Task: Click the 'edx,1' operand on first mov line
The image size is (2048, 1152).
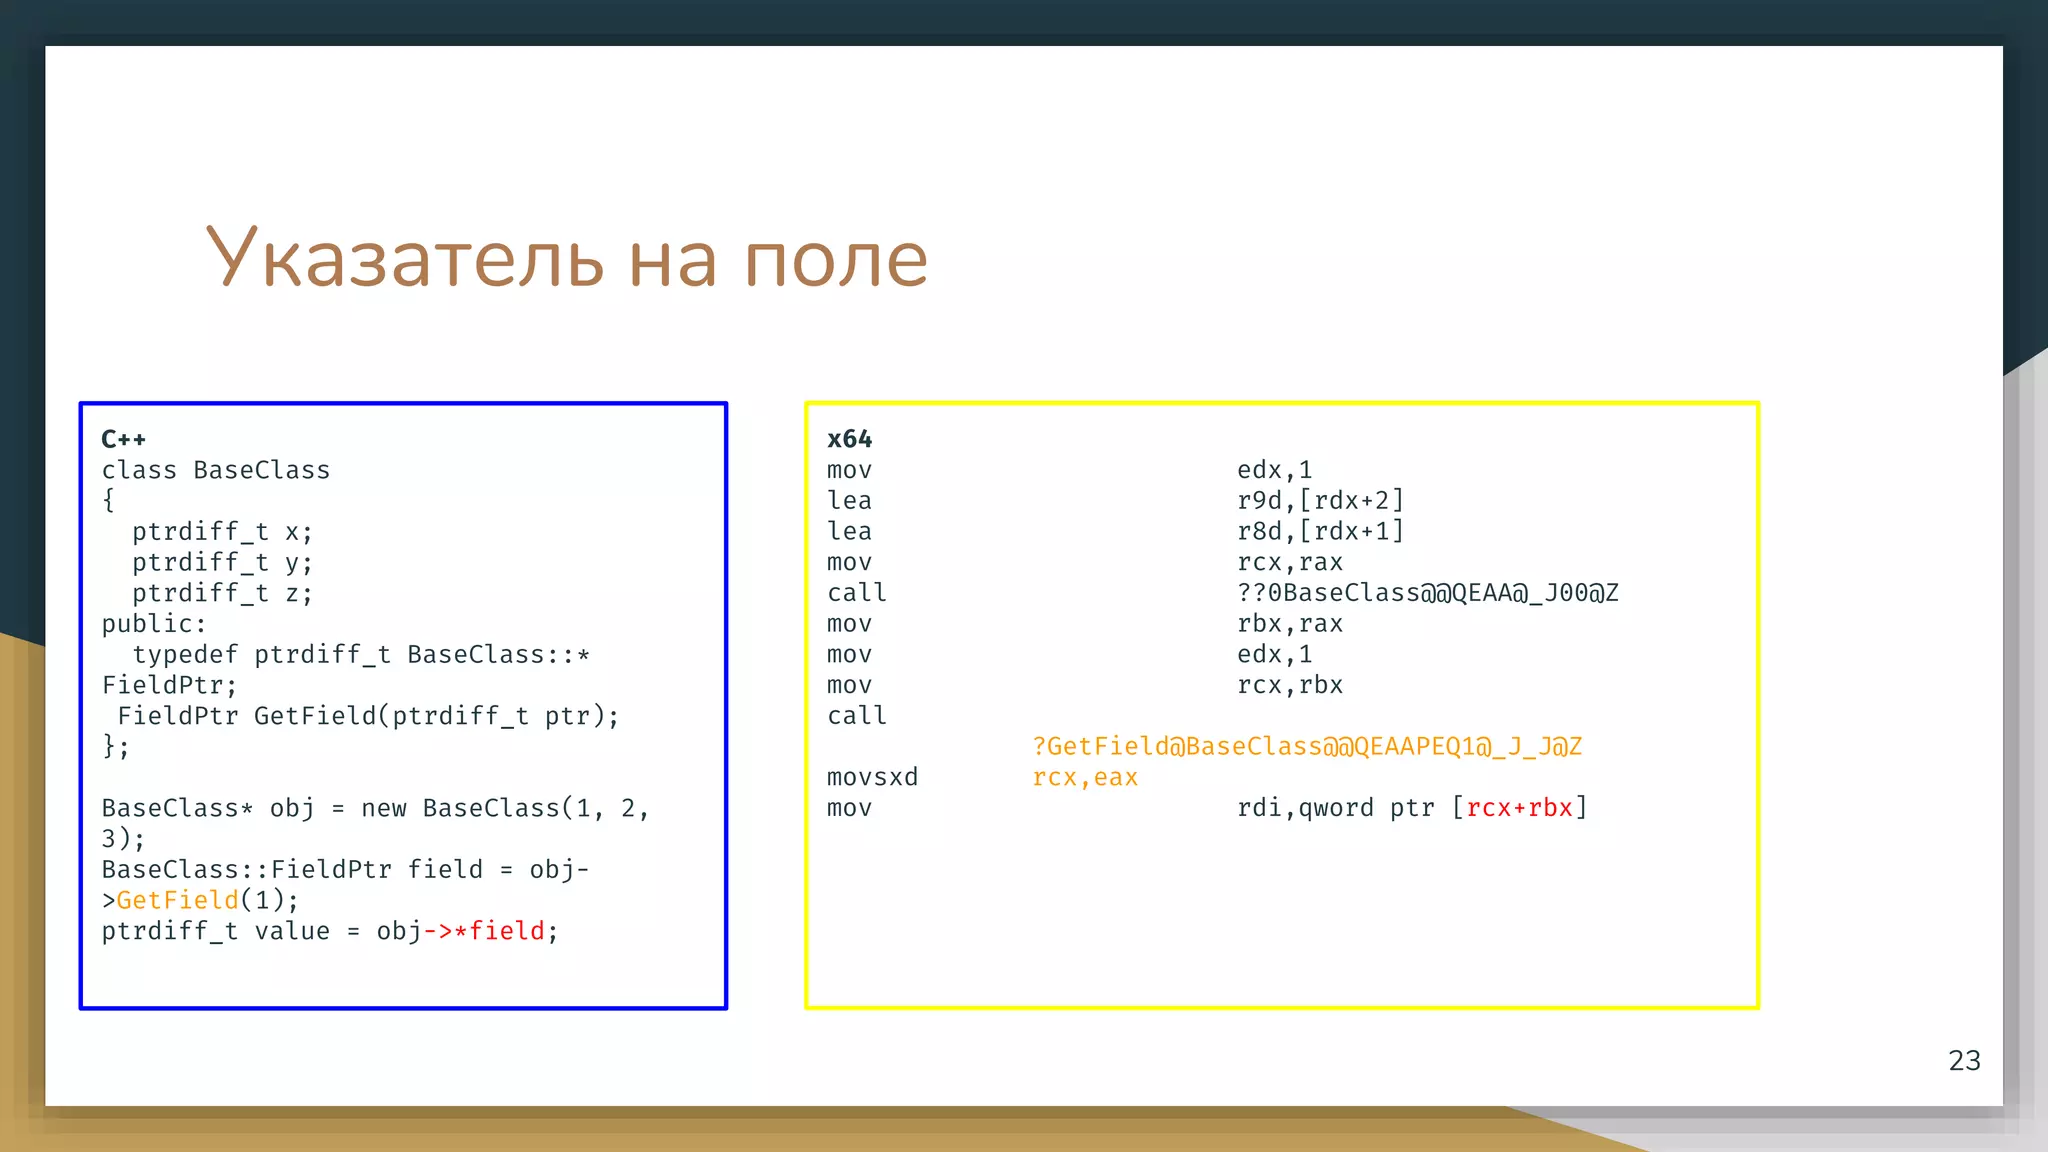Action: [1275, 470]
